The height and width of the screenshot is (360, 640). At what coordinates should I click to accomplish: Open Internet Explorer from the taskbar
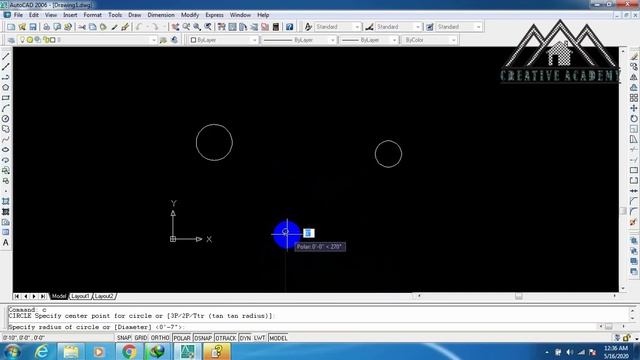click(42, 351)
